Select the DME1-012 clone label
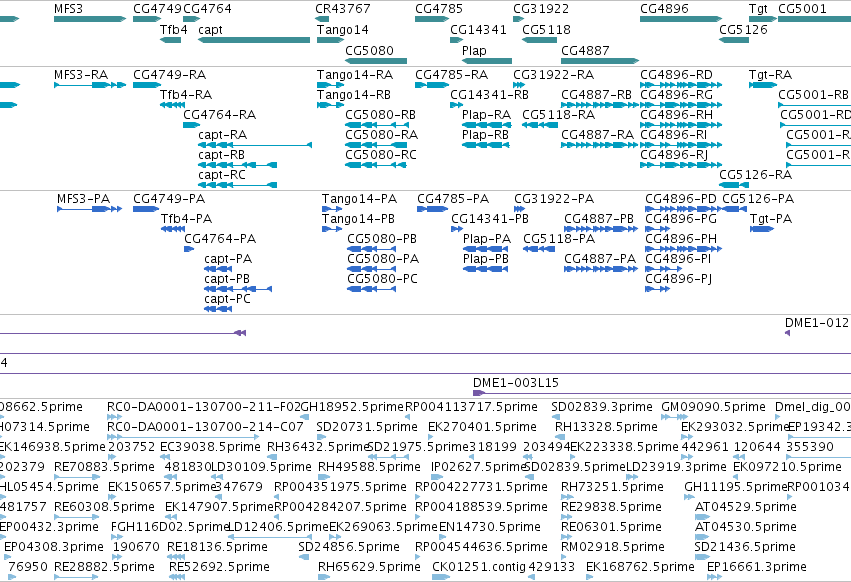 (817, 322)
